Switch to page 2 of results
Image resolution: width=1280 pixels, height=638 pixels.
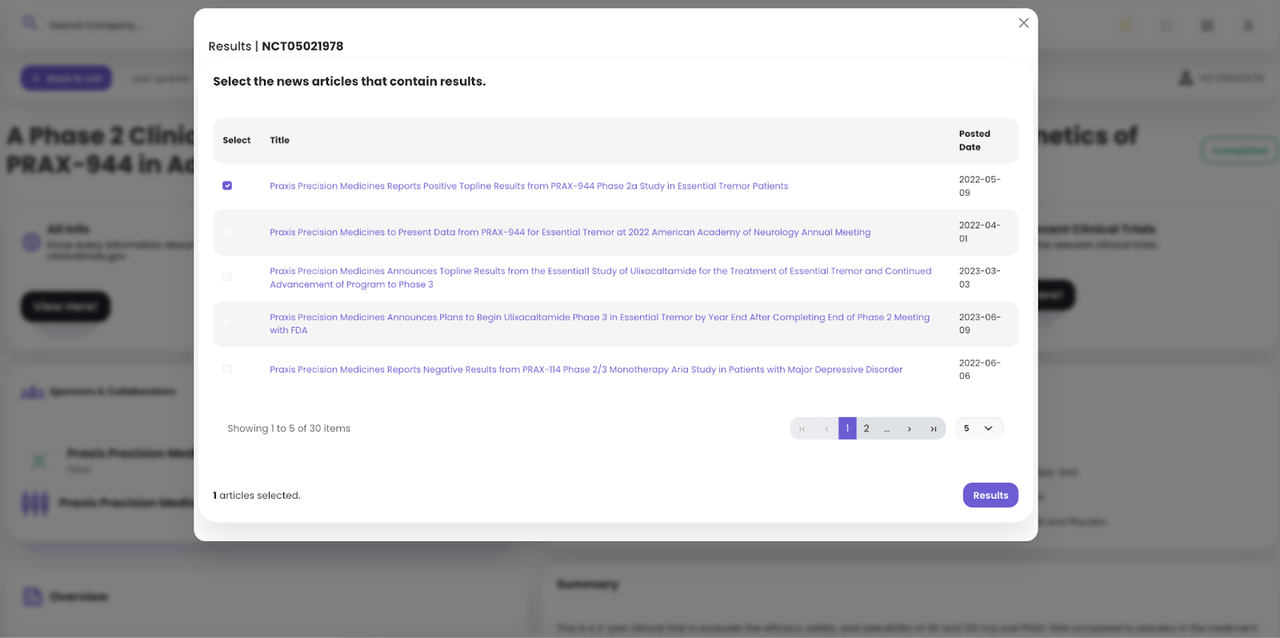(x=866, y=429)
